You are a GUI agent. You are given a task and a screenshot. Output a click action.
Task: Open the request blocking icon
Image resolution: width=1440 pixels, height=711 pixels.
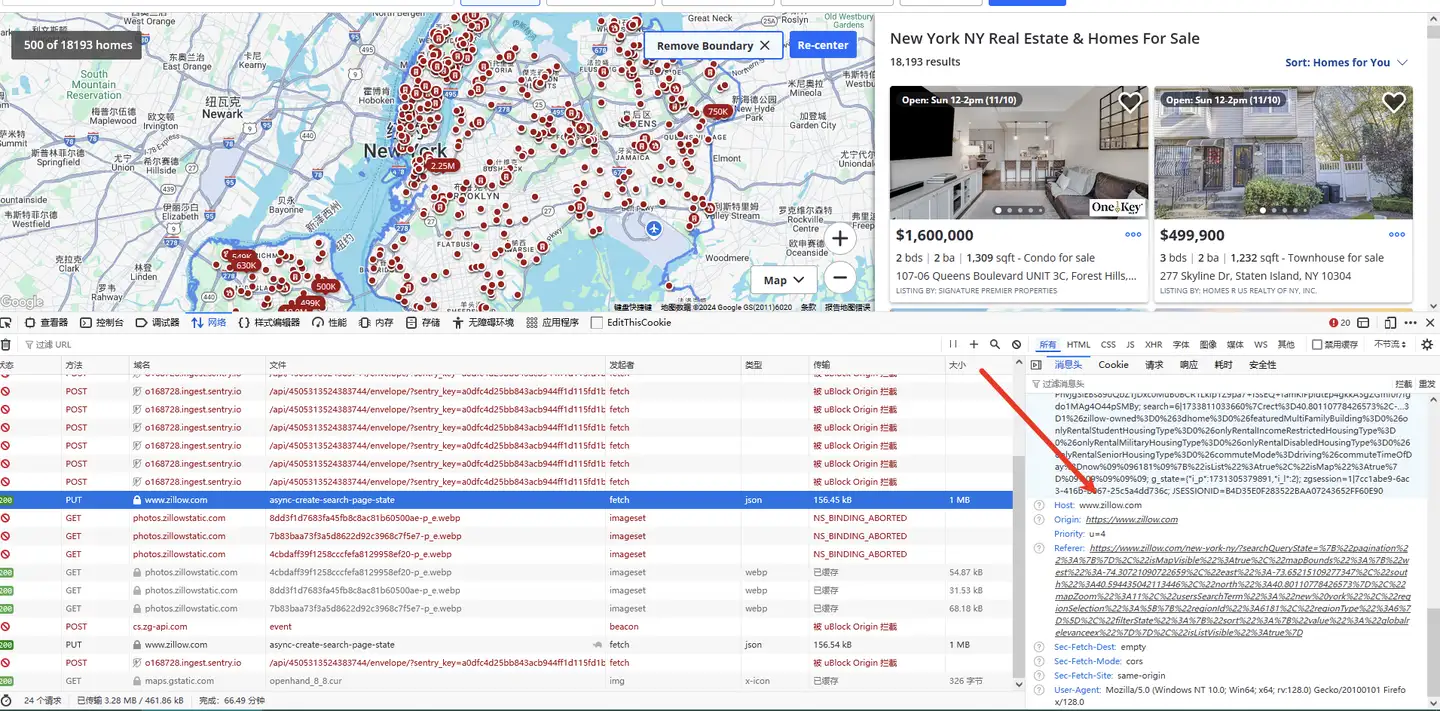tap(1017, 344)
